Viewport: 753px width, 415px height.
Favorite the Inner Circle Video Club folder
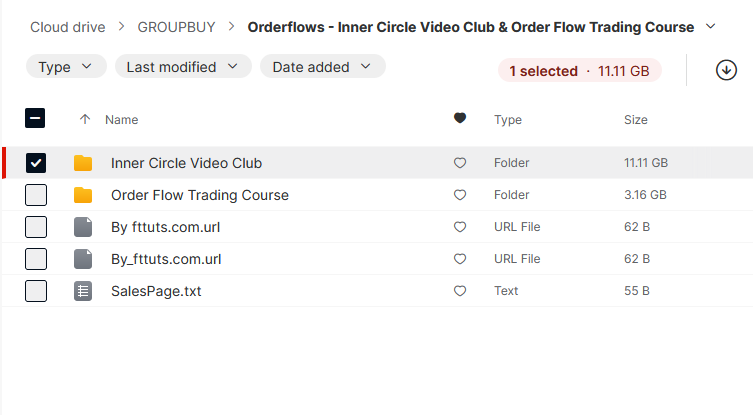tap(460, 163)
